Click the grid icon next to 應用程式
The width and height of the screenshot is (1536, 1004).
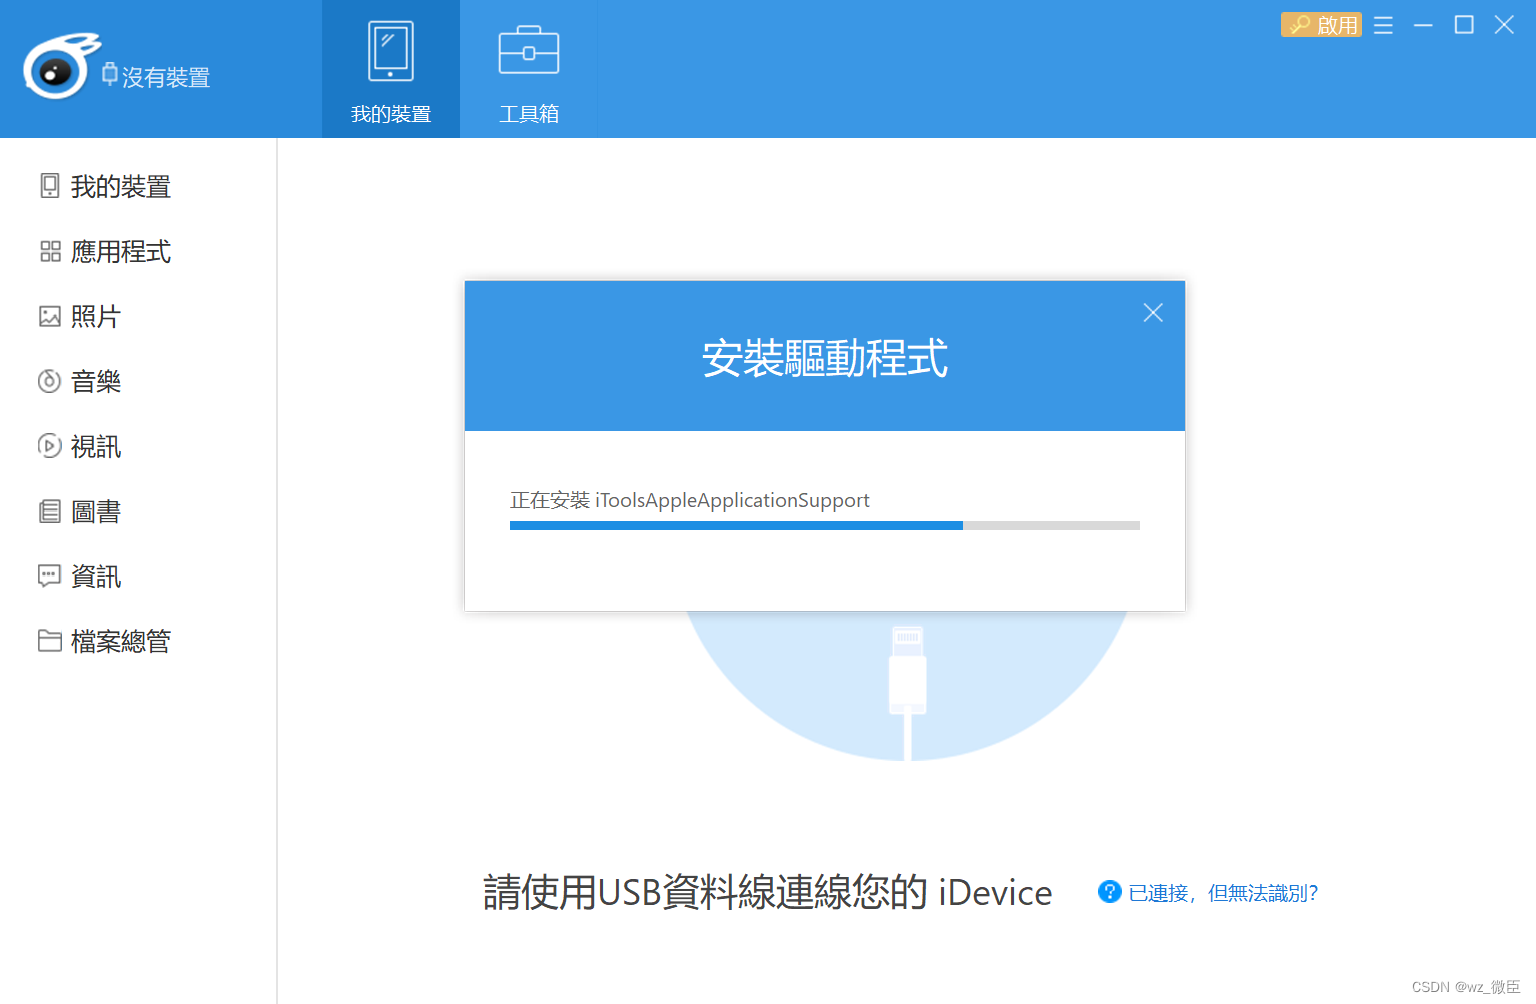(x=50, y=251)
